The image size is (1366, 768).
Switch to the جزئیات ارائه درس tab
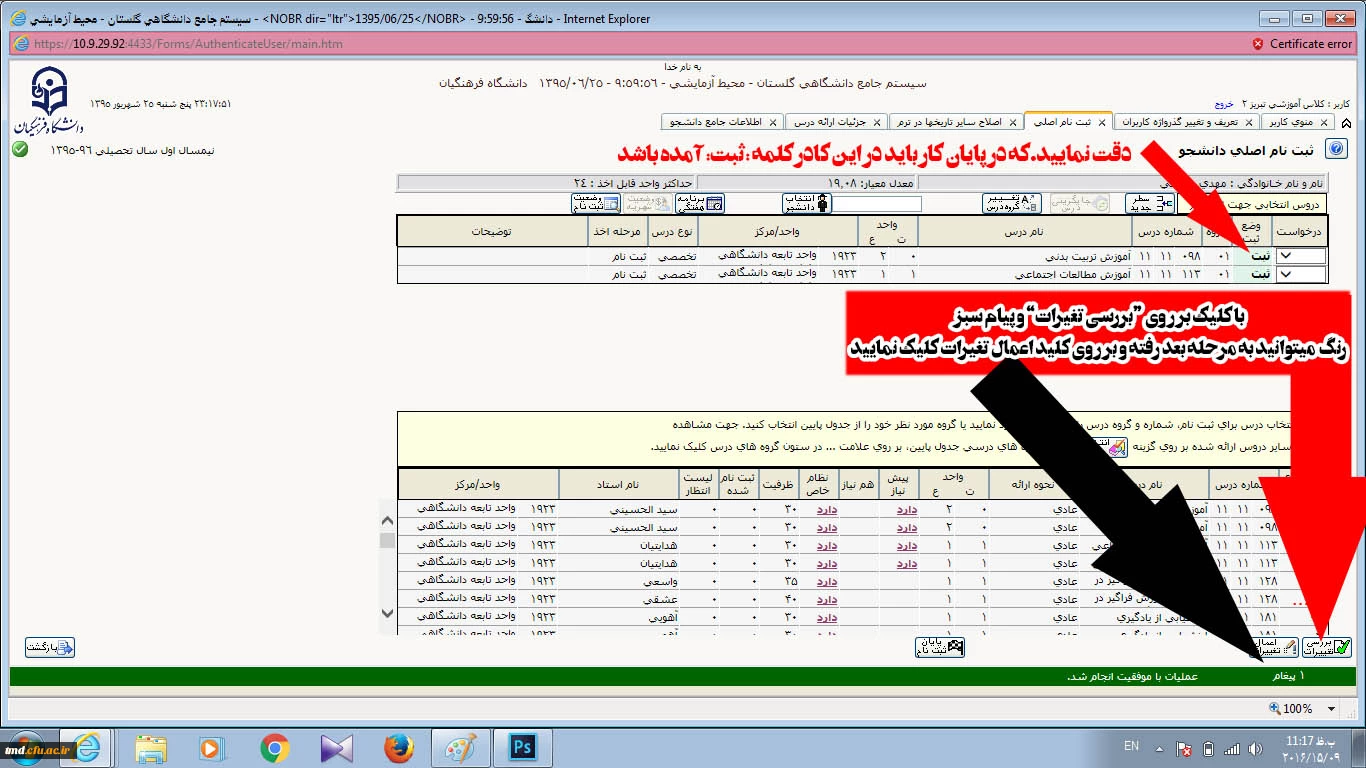(829, 122)
